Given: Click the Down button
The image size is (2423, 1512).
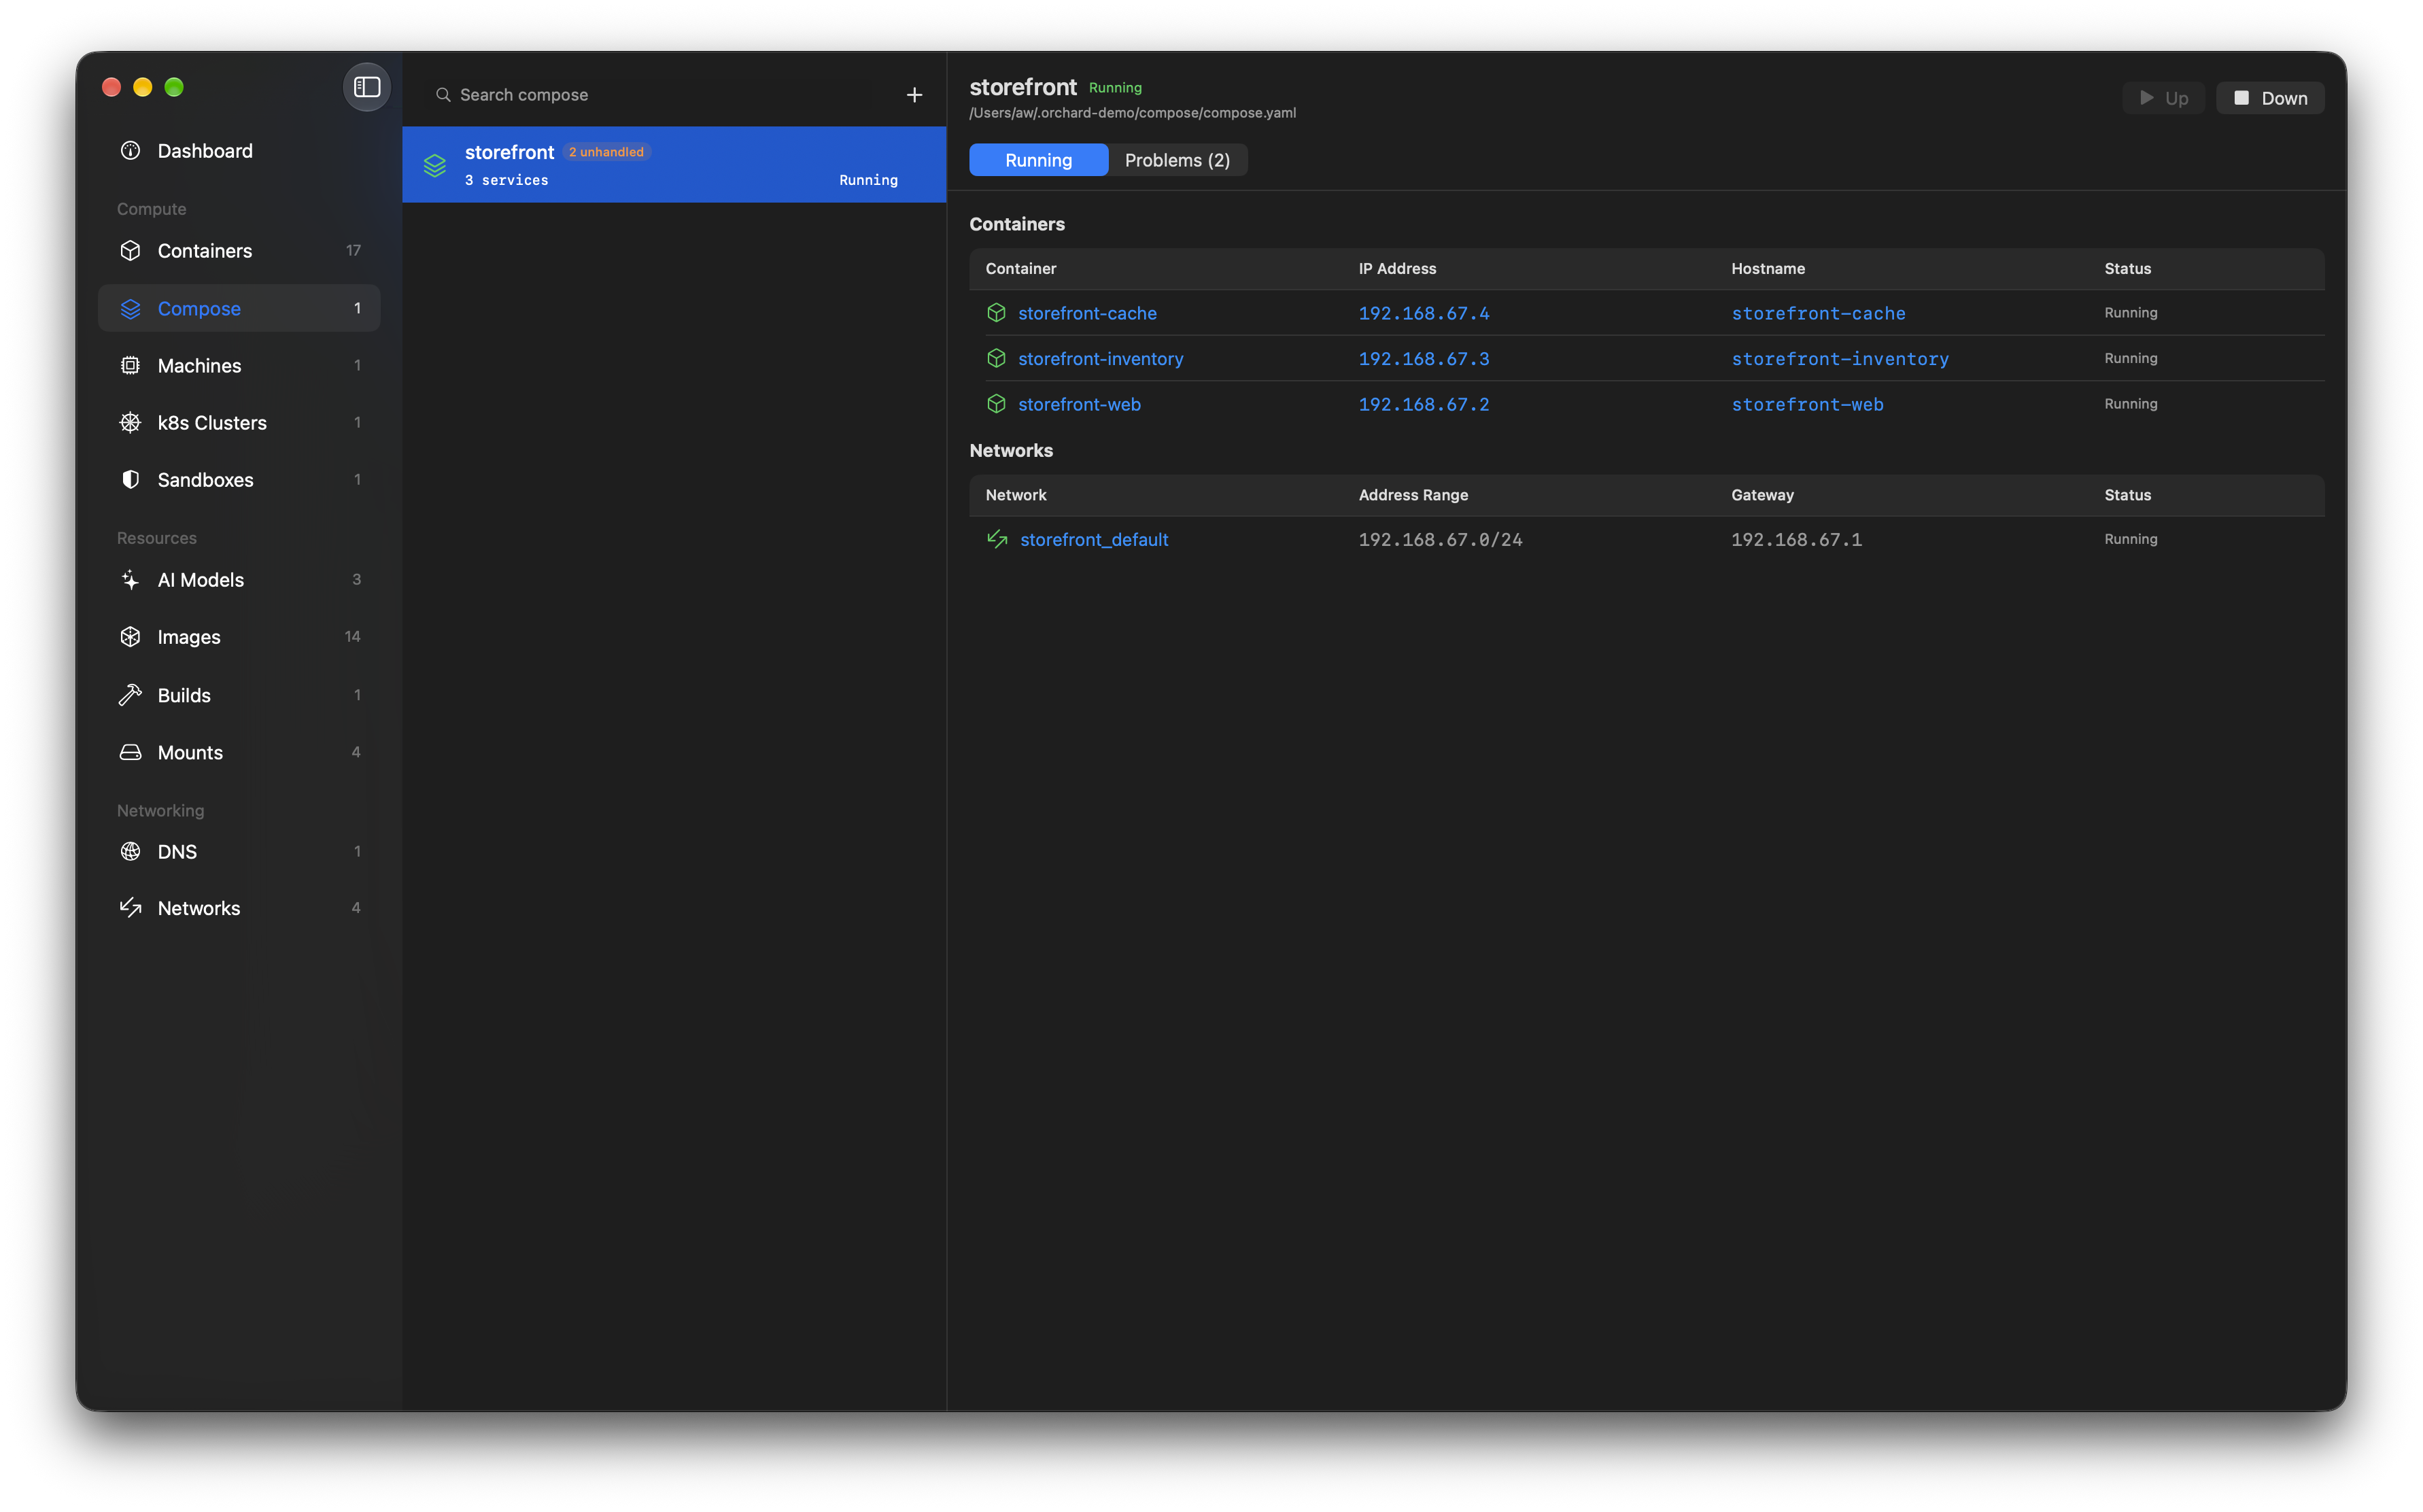Looking at the screenshot, I should click(2270, 98).
